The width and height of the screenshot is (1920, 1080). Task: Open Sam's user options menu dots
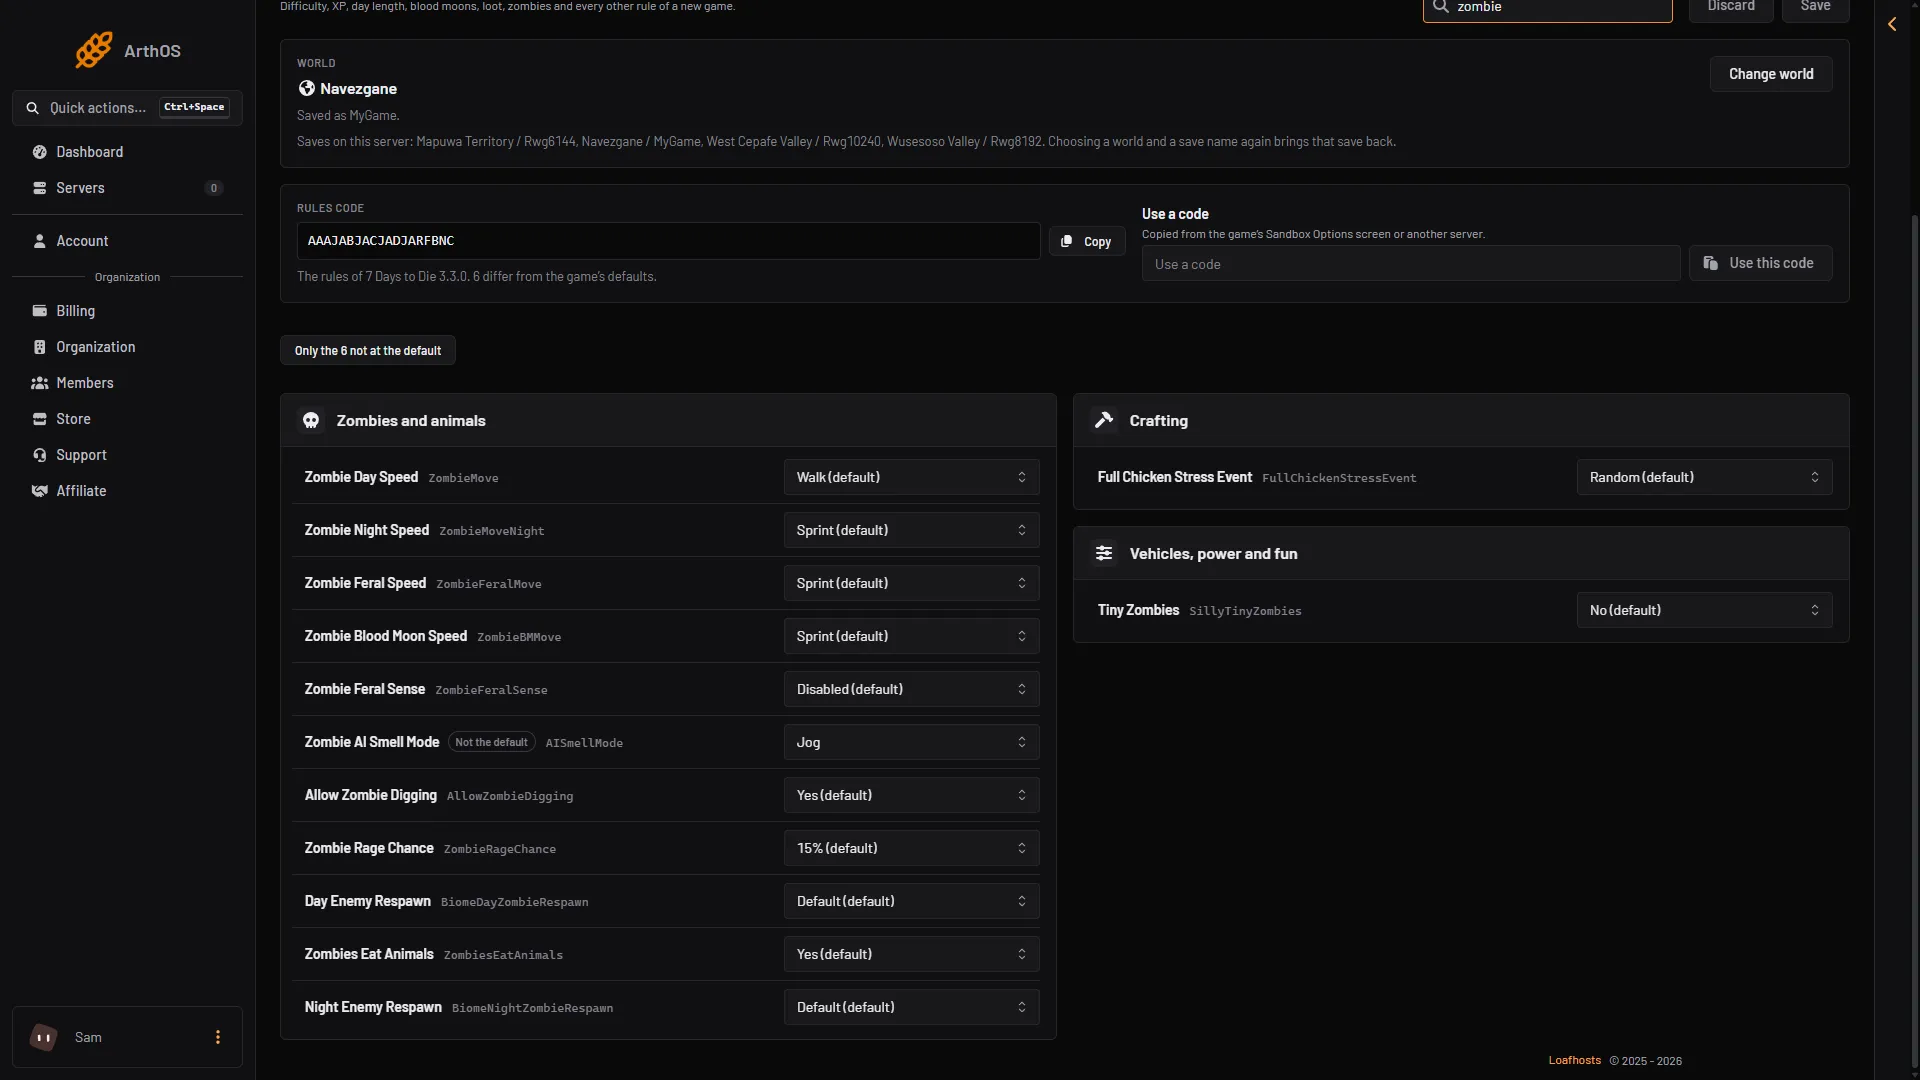coord(218,1038)
